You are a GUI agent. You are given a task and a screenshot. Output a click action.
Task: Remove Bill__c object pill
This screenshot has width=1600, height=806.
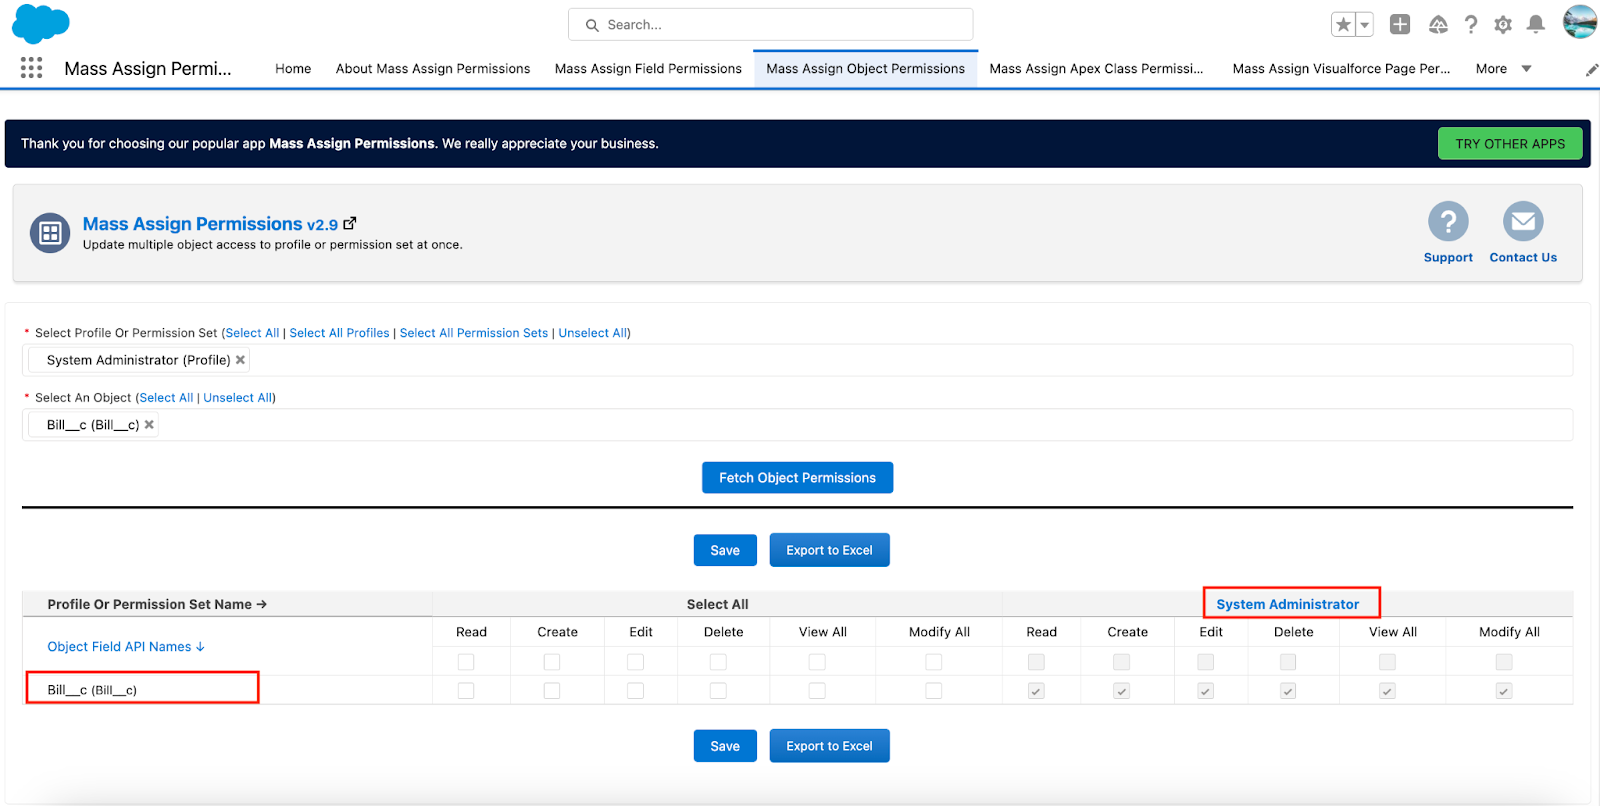click(149, 425)
